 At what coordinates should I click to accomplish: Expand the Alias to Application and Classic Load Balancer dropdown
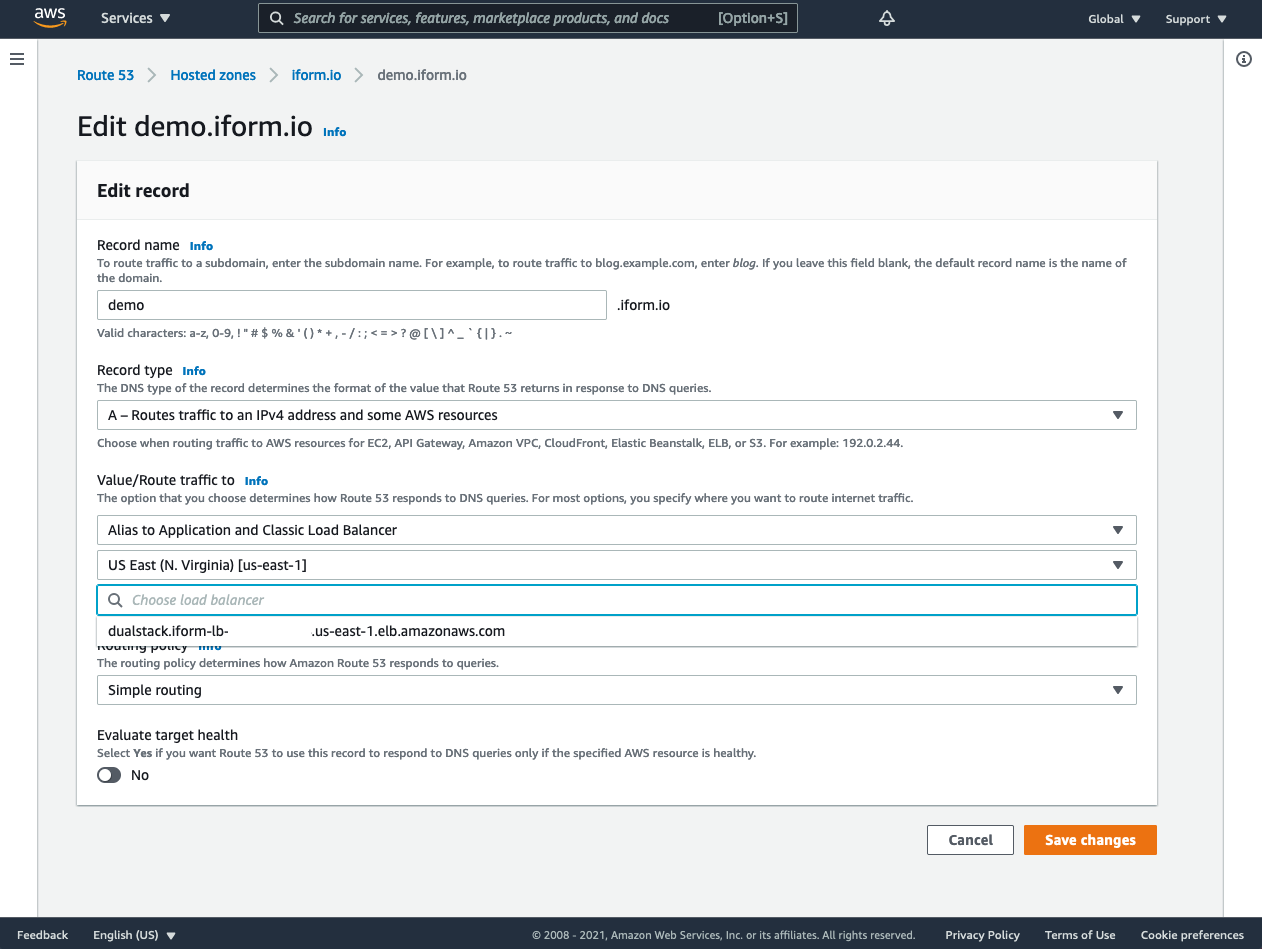(617, 530)
